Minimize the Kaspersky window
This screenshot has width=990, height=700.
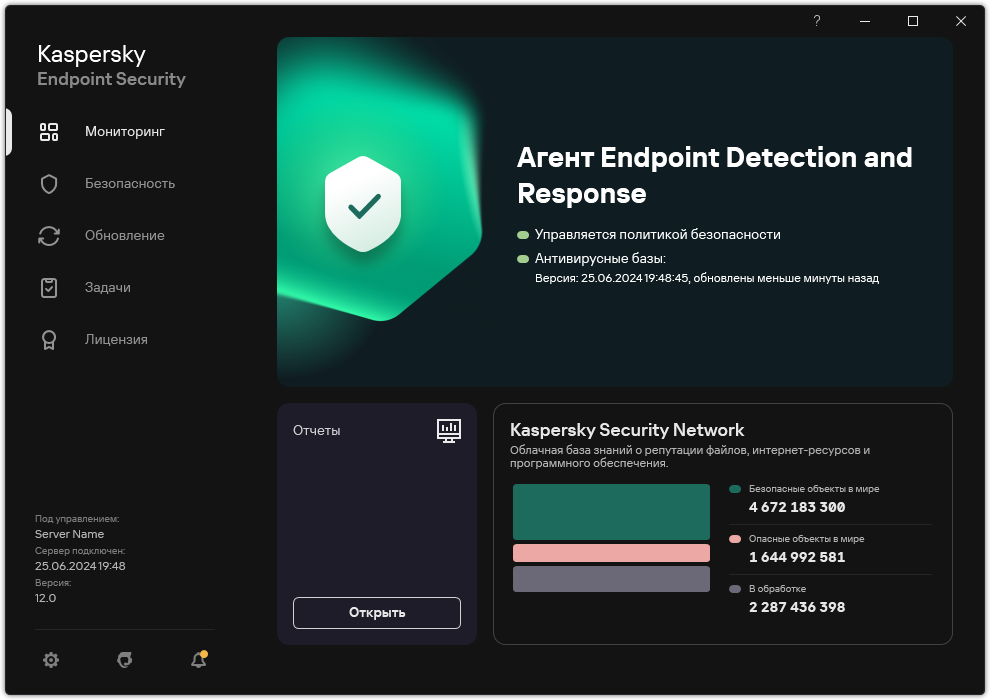865,21
